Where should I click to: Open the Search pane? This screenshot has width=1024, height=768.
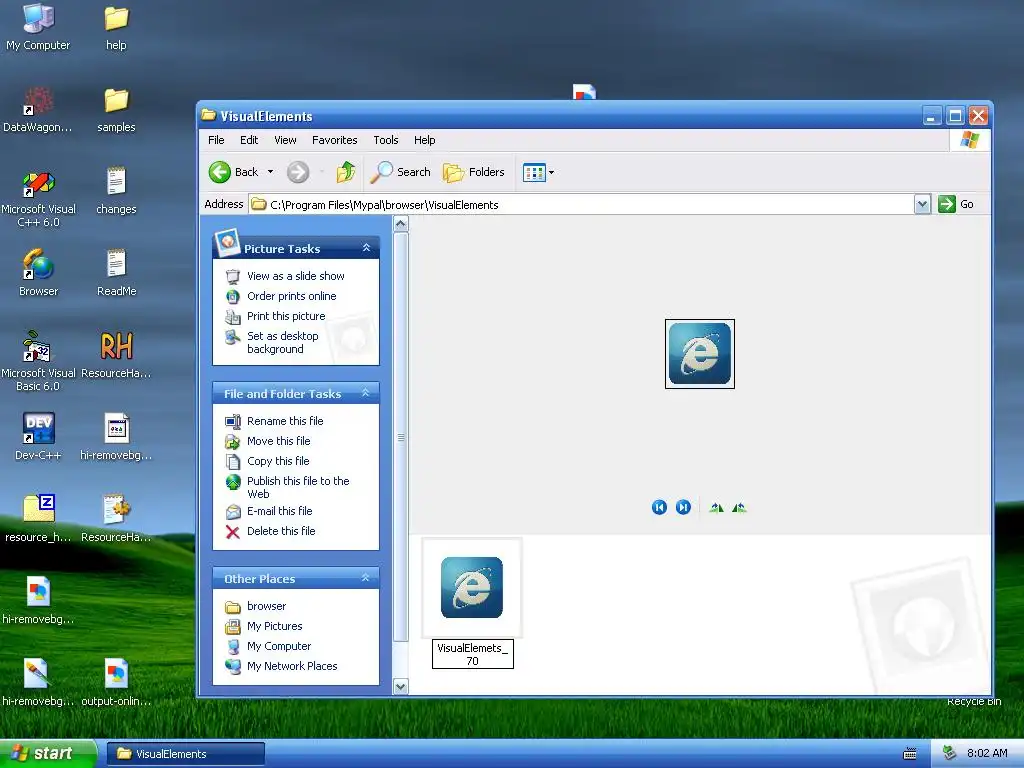pos(400,172)
